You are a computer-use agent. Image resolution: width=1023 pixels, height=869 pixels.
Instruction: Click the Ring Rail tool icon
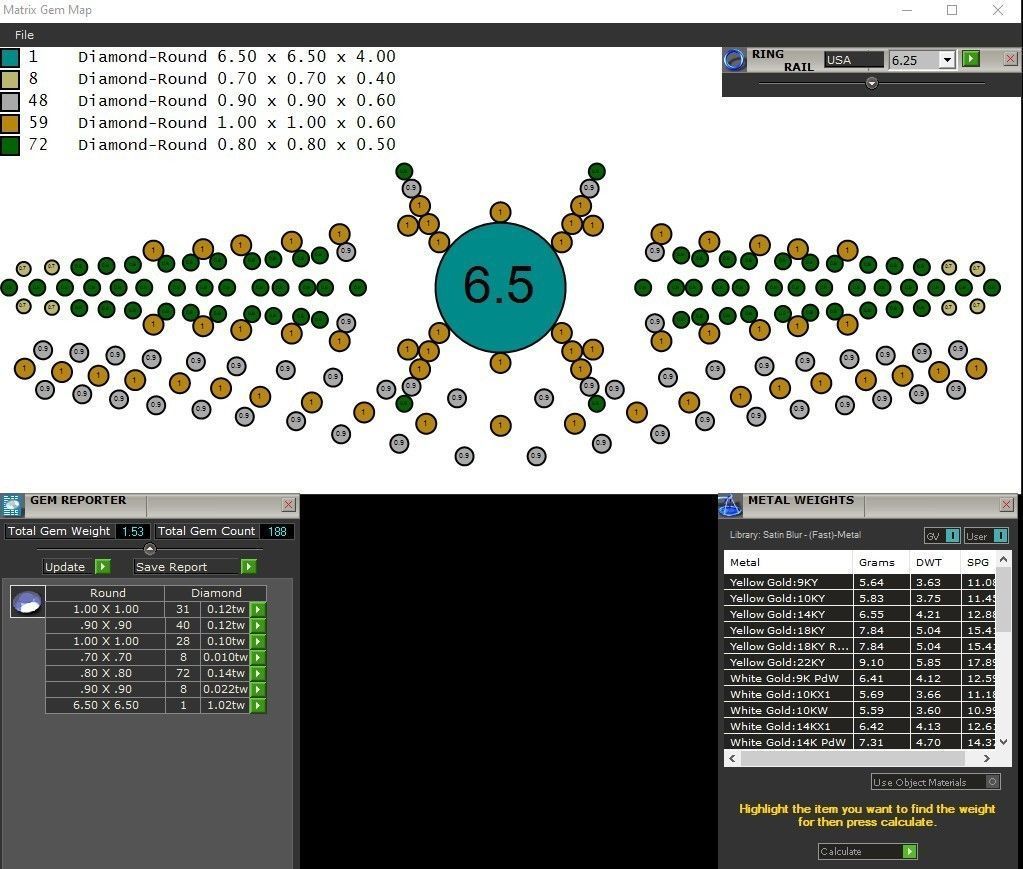click(x=734, y=59)
